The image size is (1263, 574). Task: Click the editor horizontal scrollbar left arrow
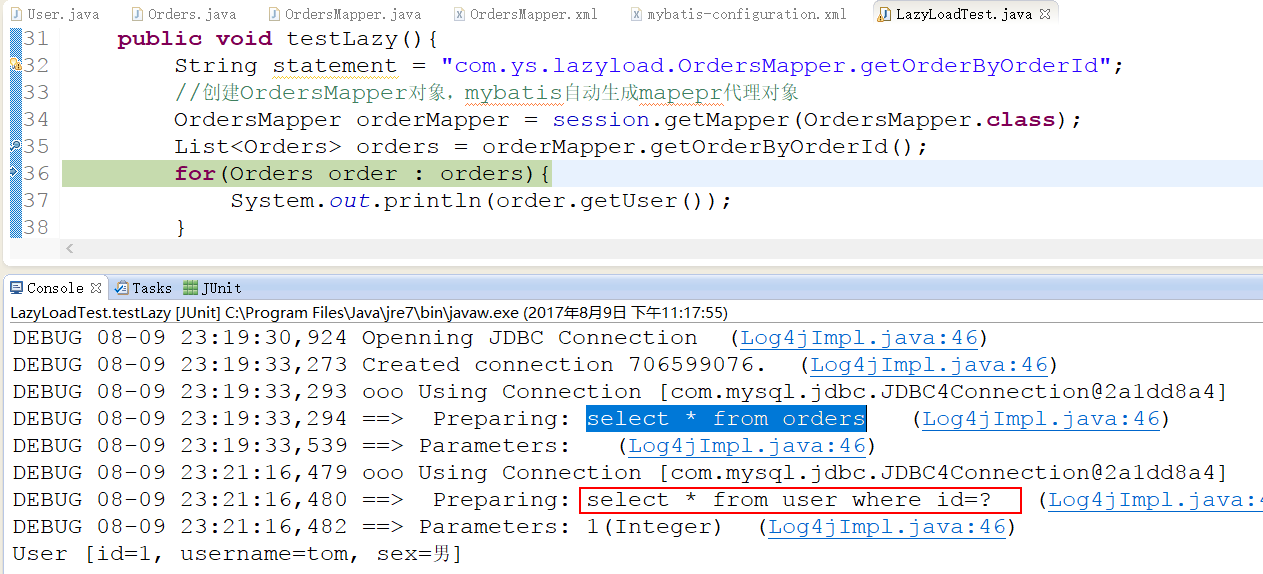pos(69,249)
